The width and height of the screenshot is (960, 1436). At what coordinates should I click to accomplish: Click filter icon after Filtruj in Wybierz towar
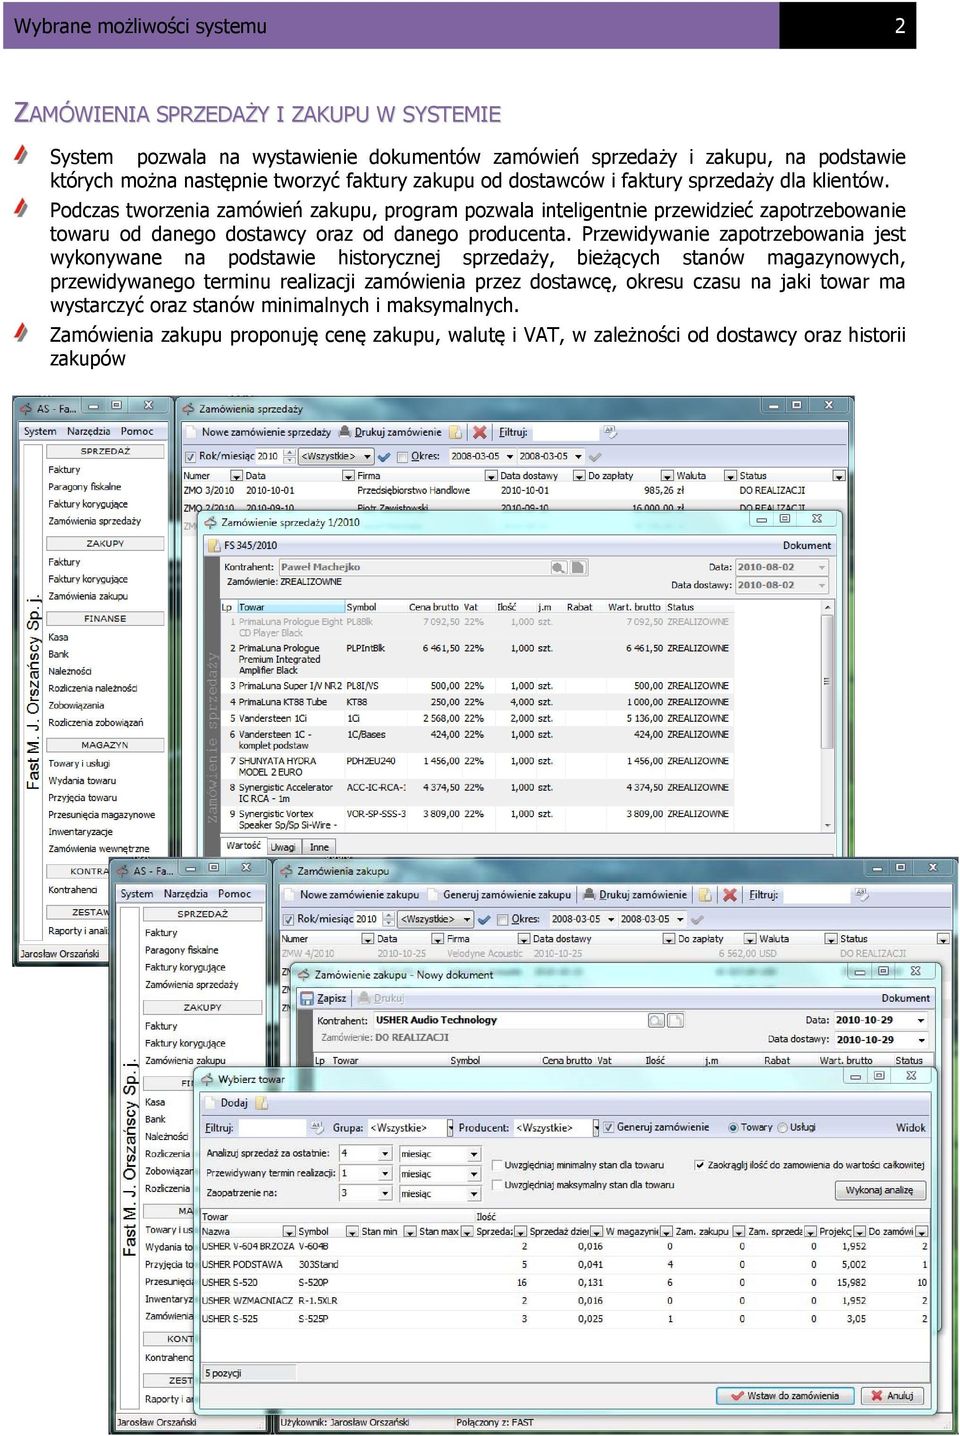318,1127
